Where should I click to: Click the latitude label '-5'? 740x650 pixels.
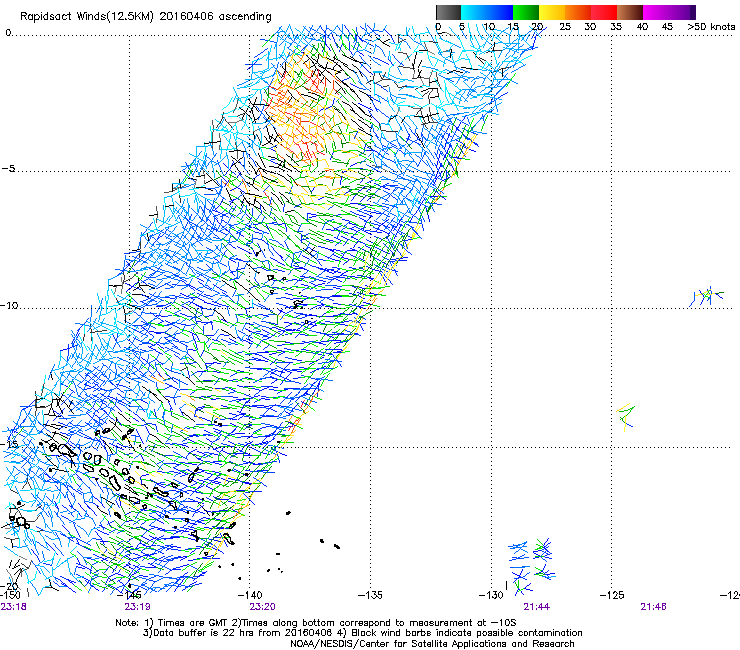point(8,169)
